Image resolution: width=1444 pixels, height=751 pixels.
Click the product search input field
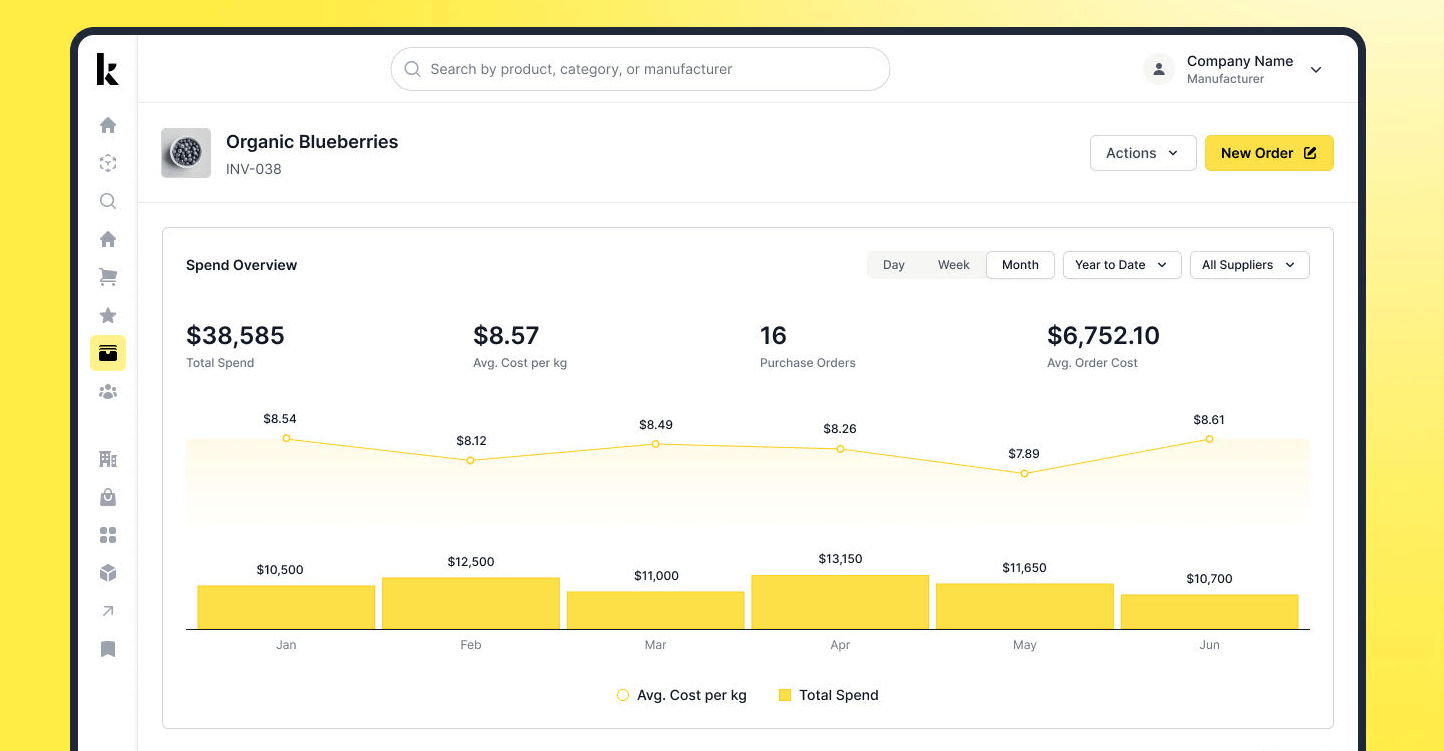tap(640, 69)
